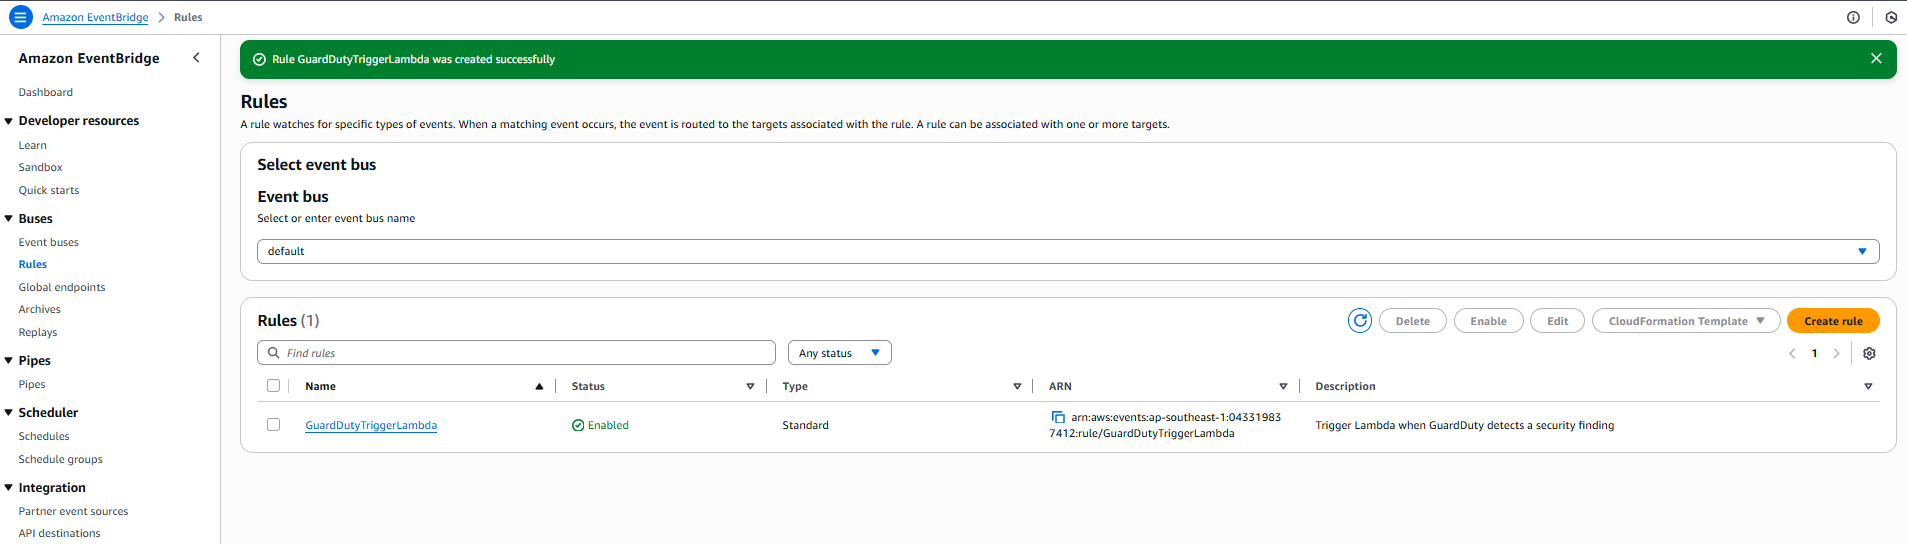Screen dimensions: 1907x544
Task: Open the hamburger navigation menu icon
Action: coord(20,17)
